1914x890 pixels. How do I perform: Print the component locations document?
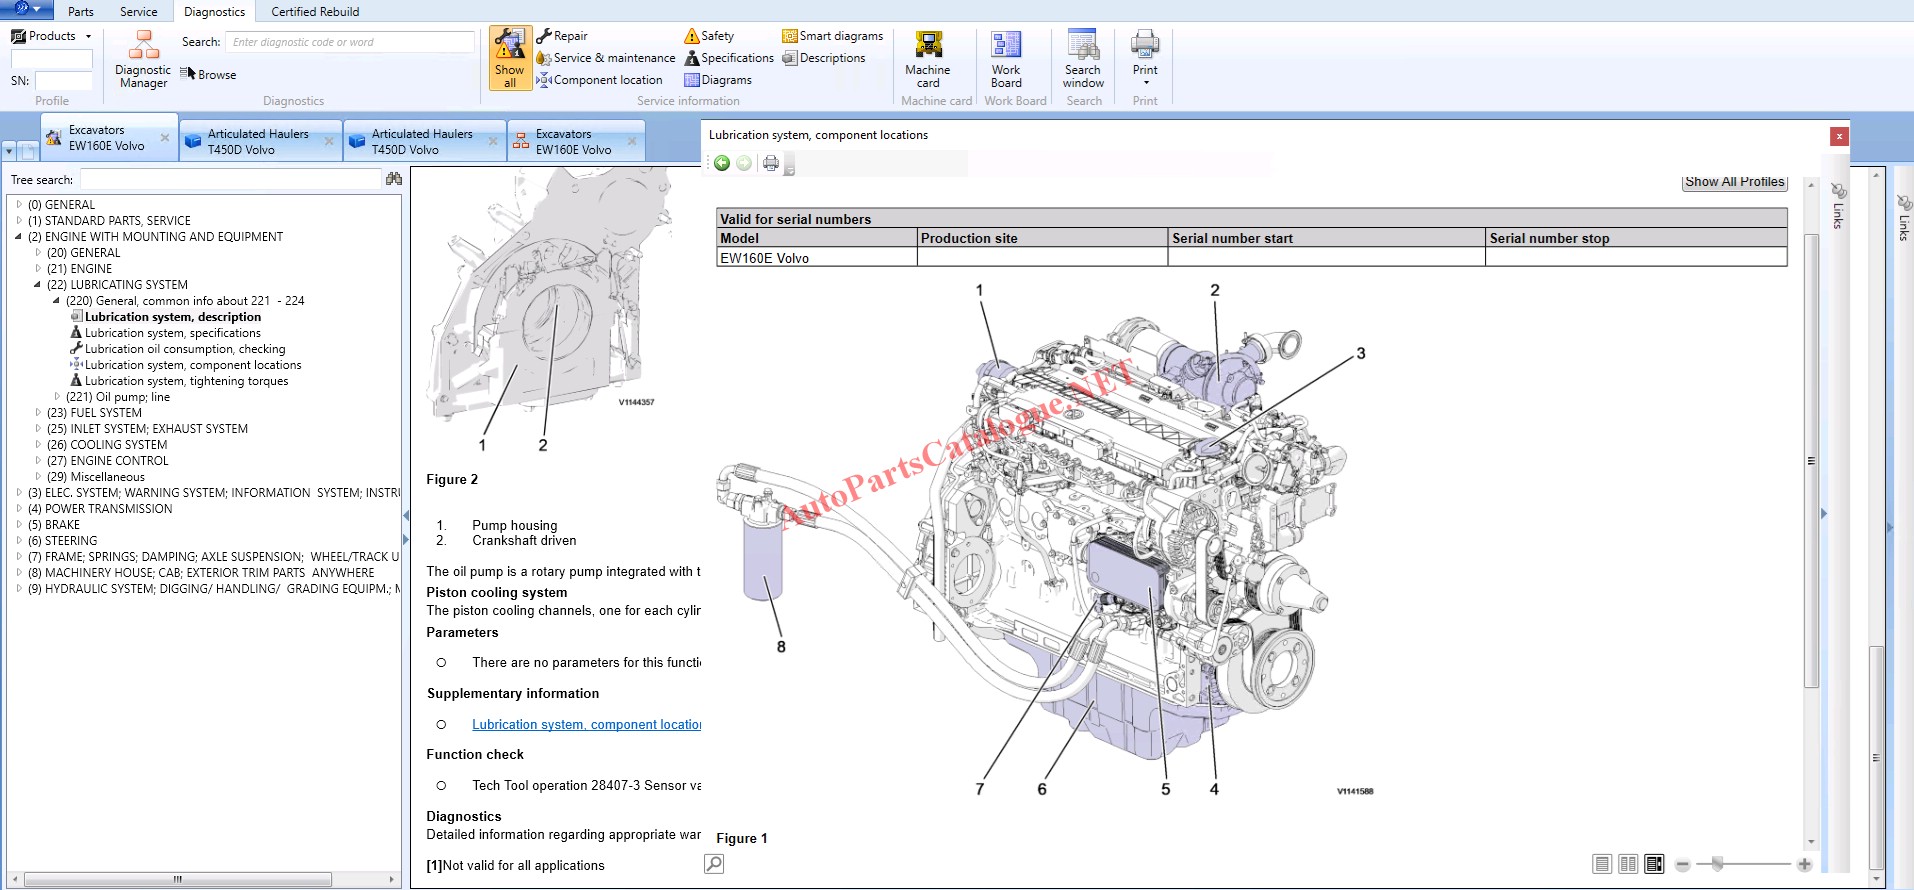(x=770, y=163)
